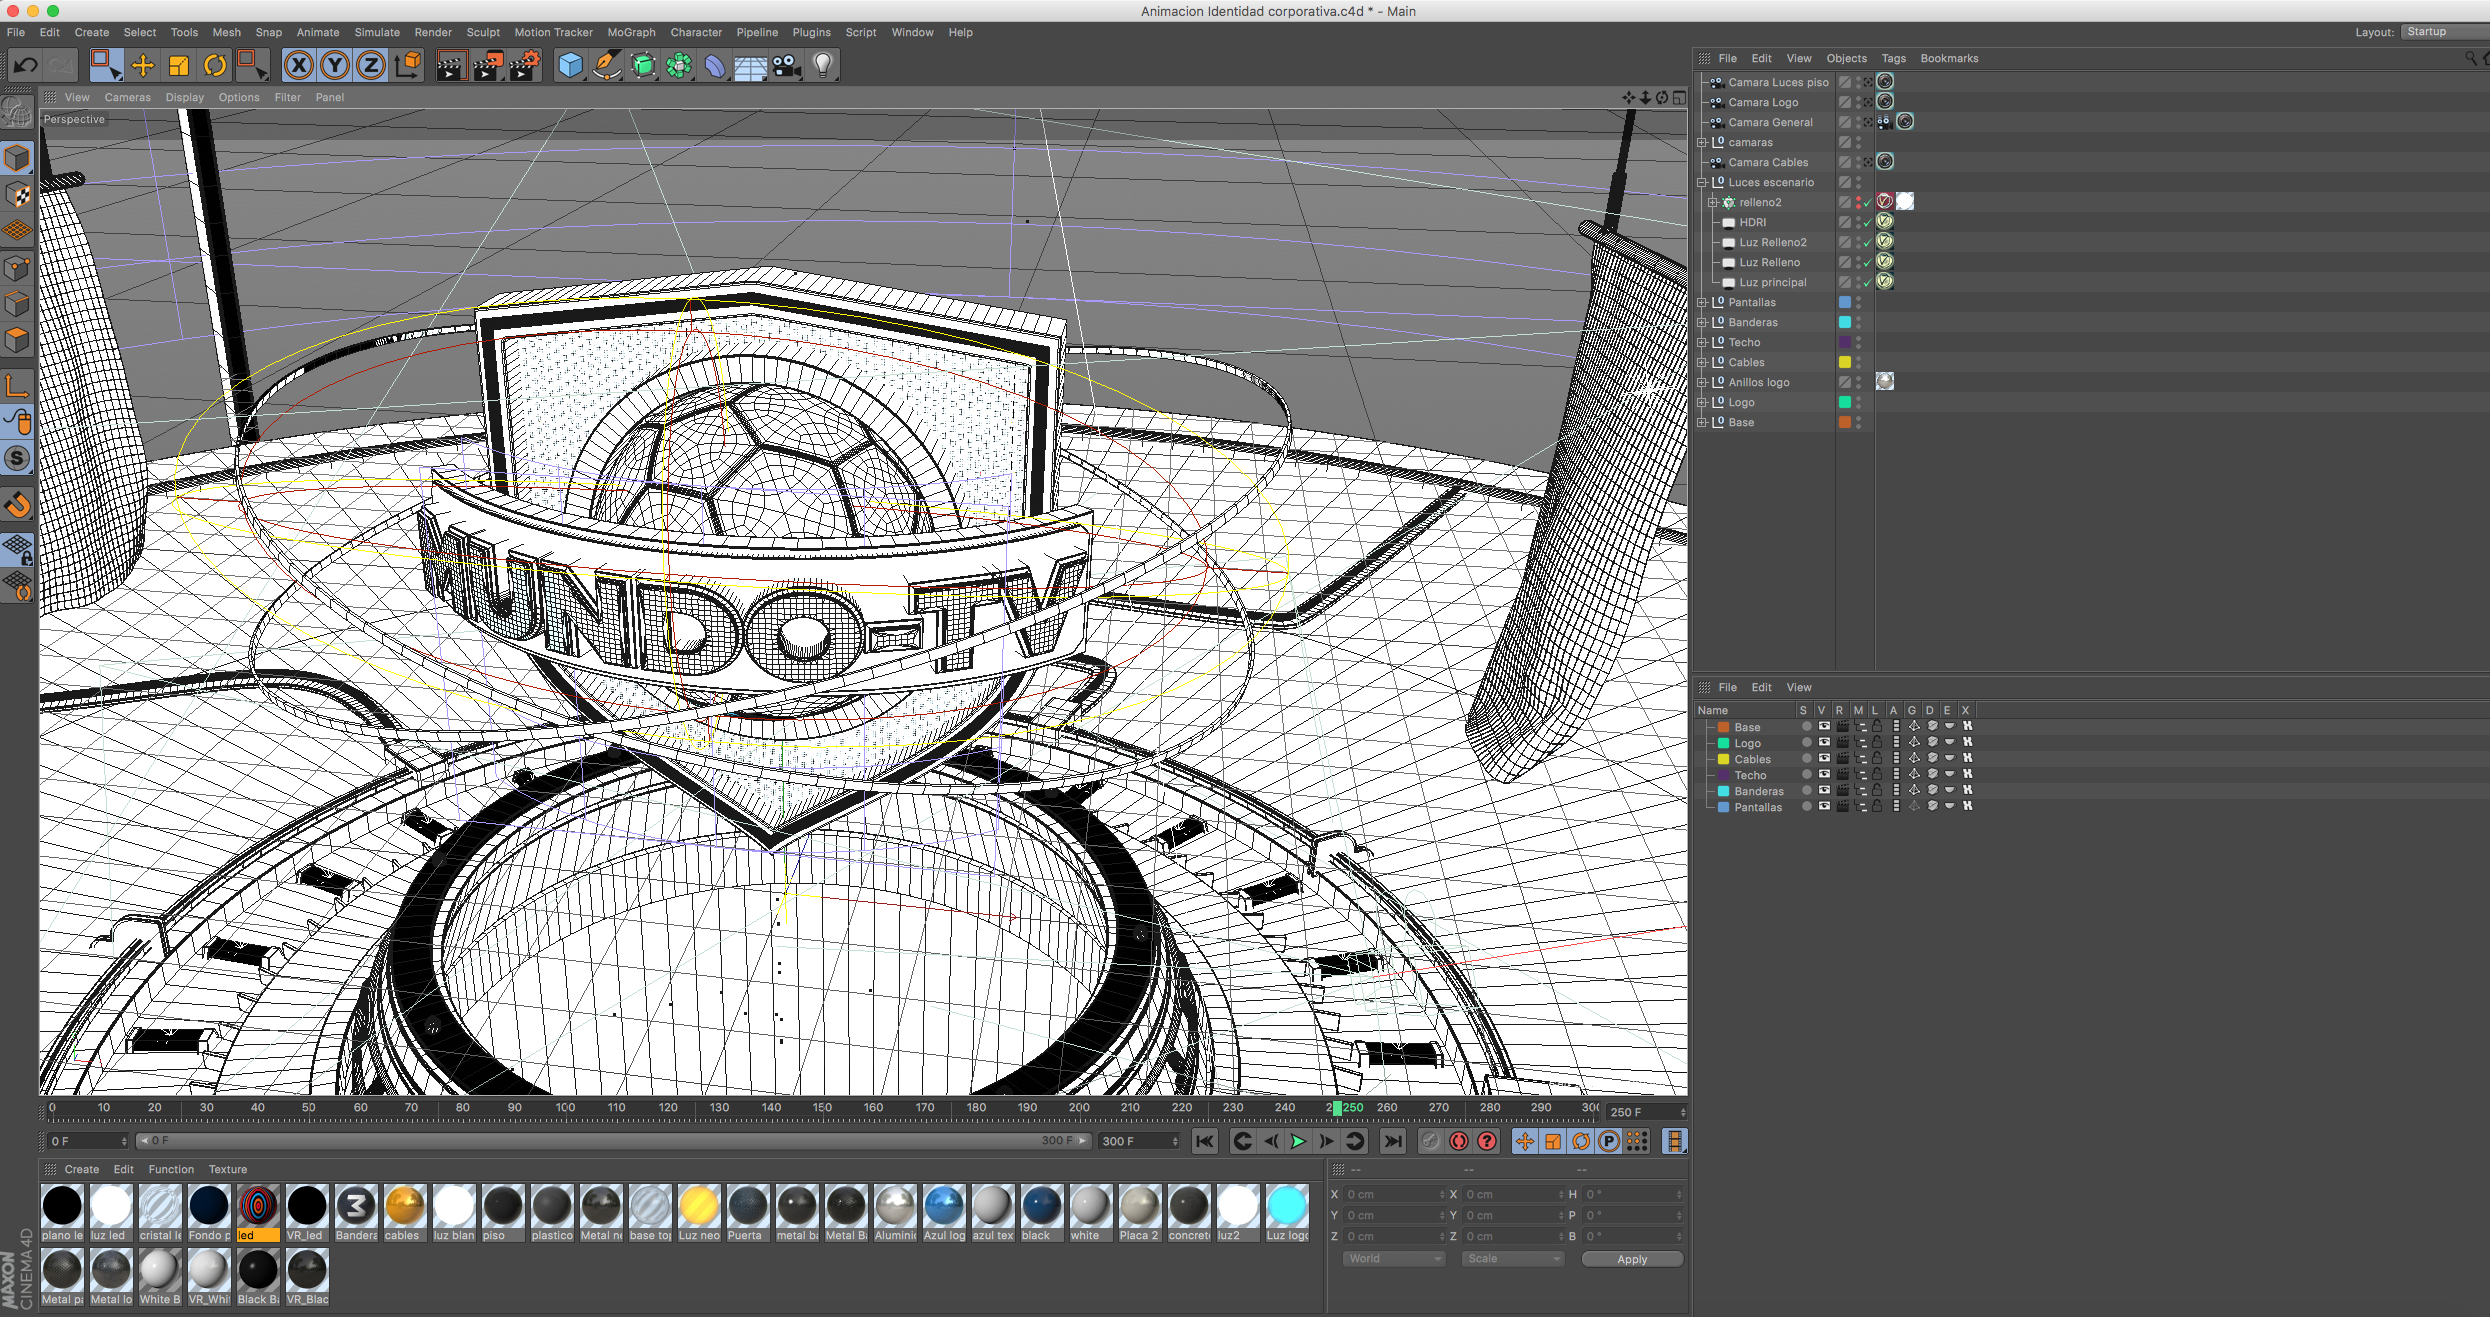Select the Scale tool
2490x1317 pixels.
(179, 66)
